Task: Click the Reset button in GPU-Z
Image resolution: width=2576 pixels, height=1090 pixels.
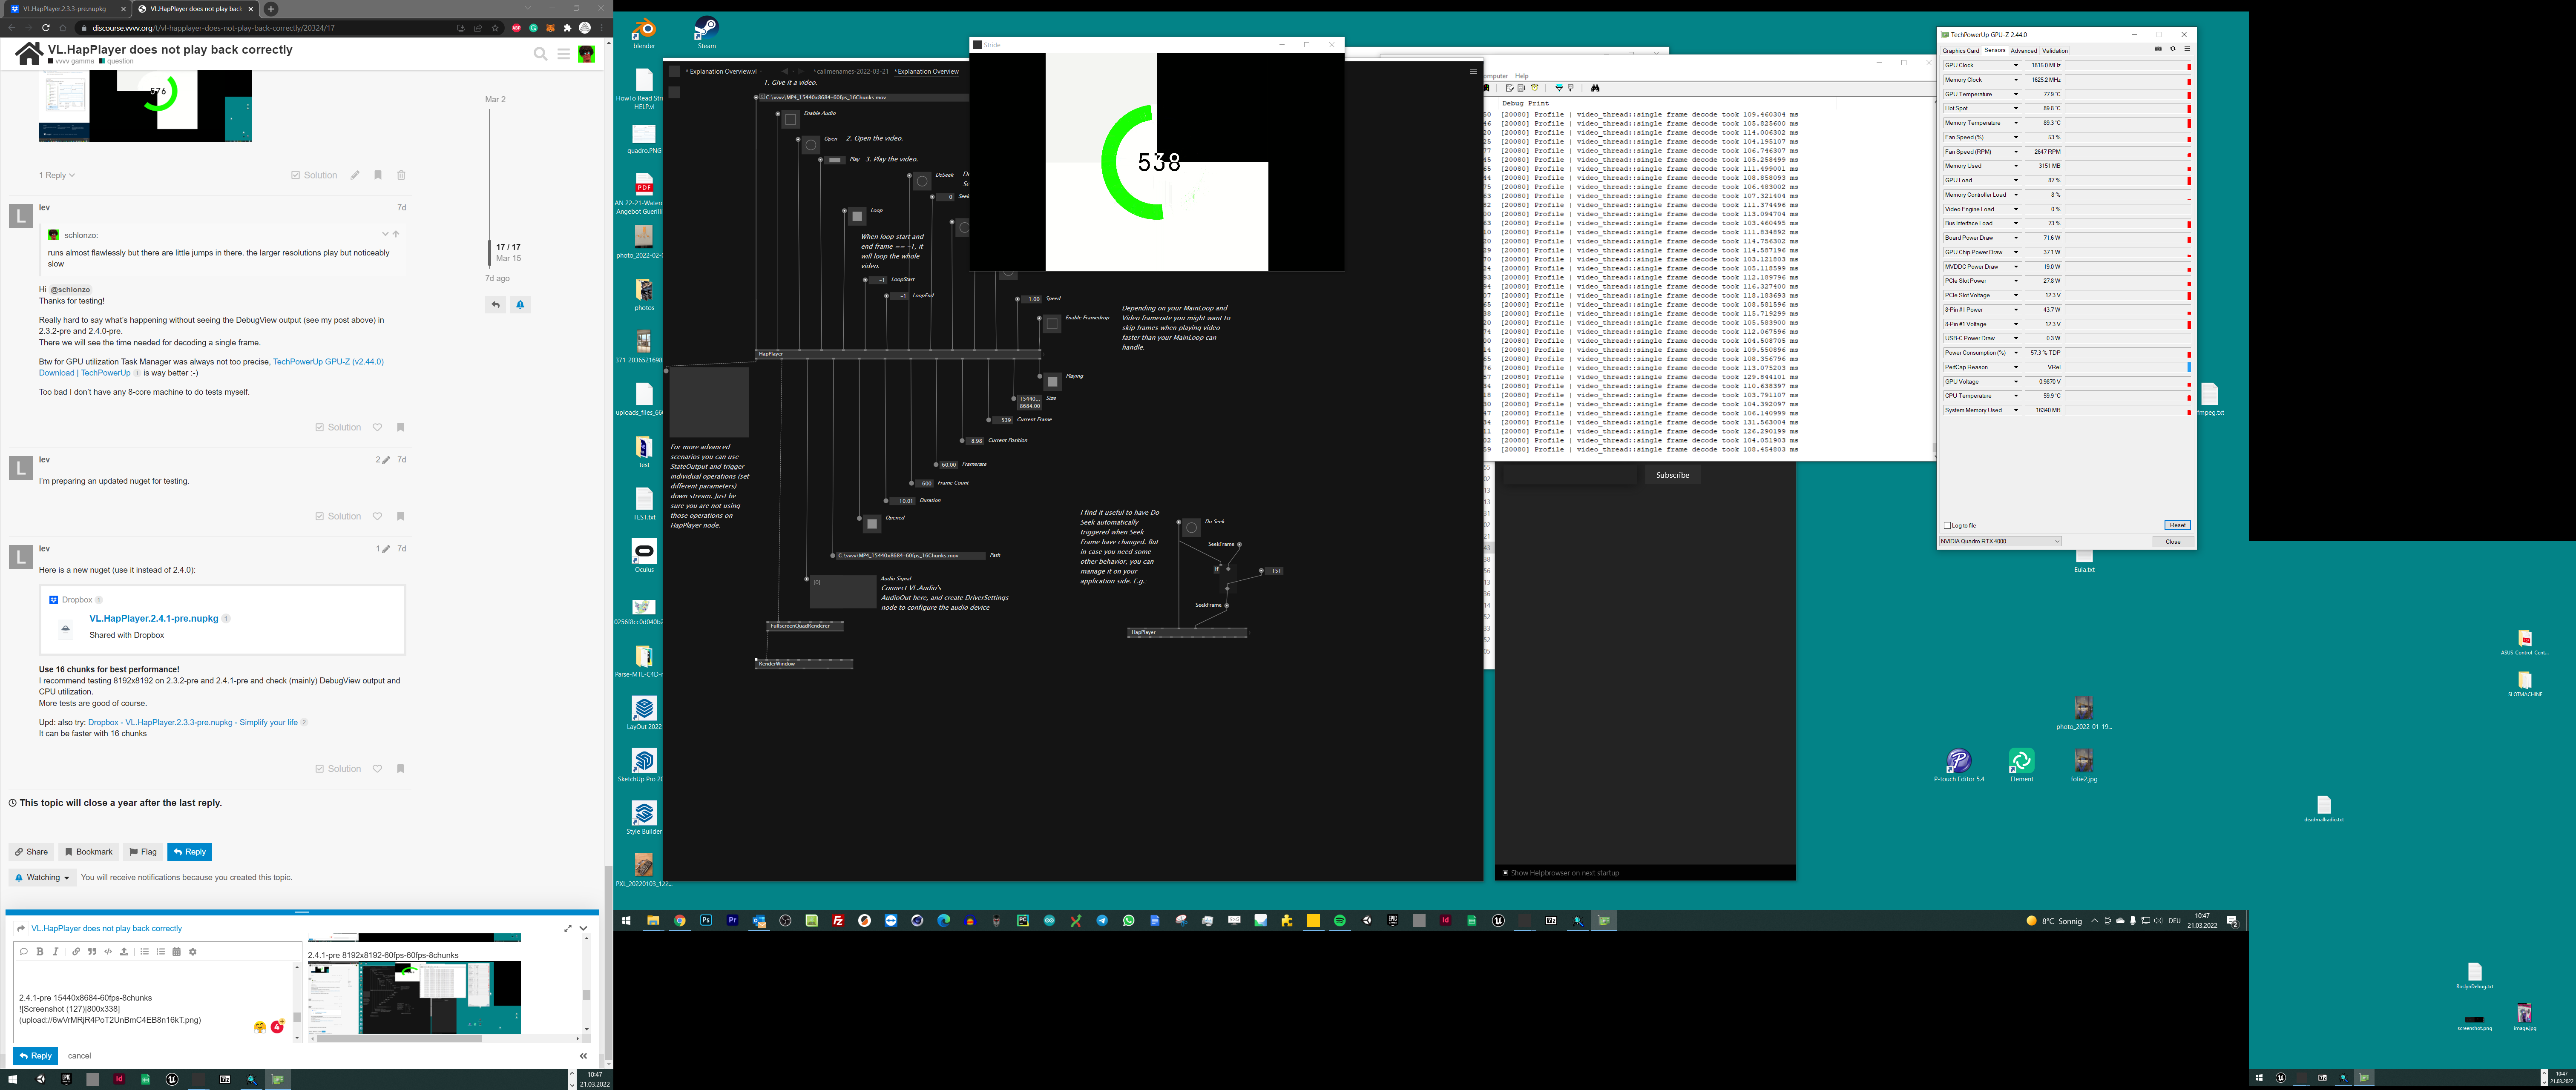Action: (2177, 525)
